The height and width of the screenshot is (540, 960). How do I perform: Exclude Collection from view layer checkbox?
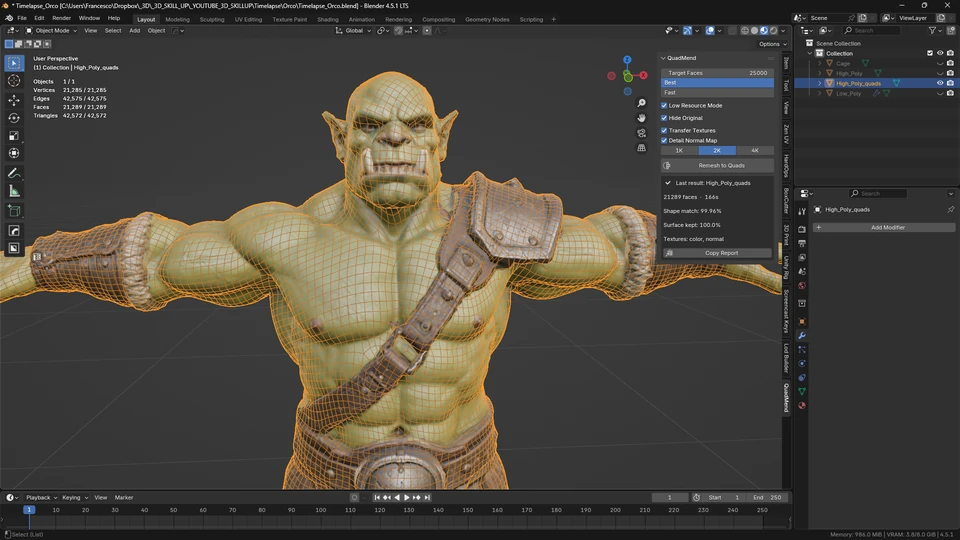930,53
